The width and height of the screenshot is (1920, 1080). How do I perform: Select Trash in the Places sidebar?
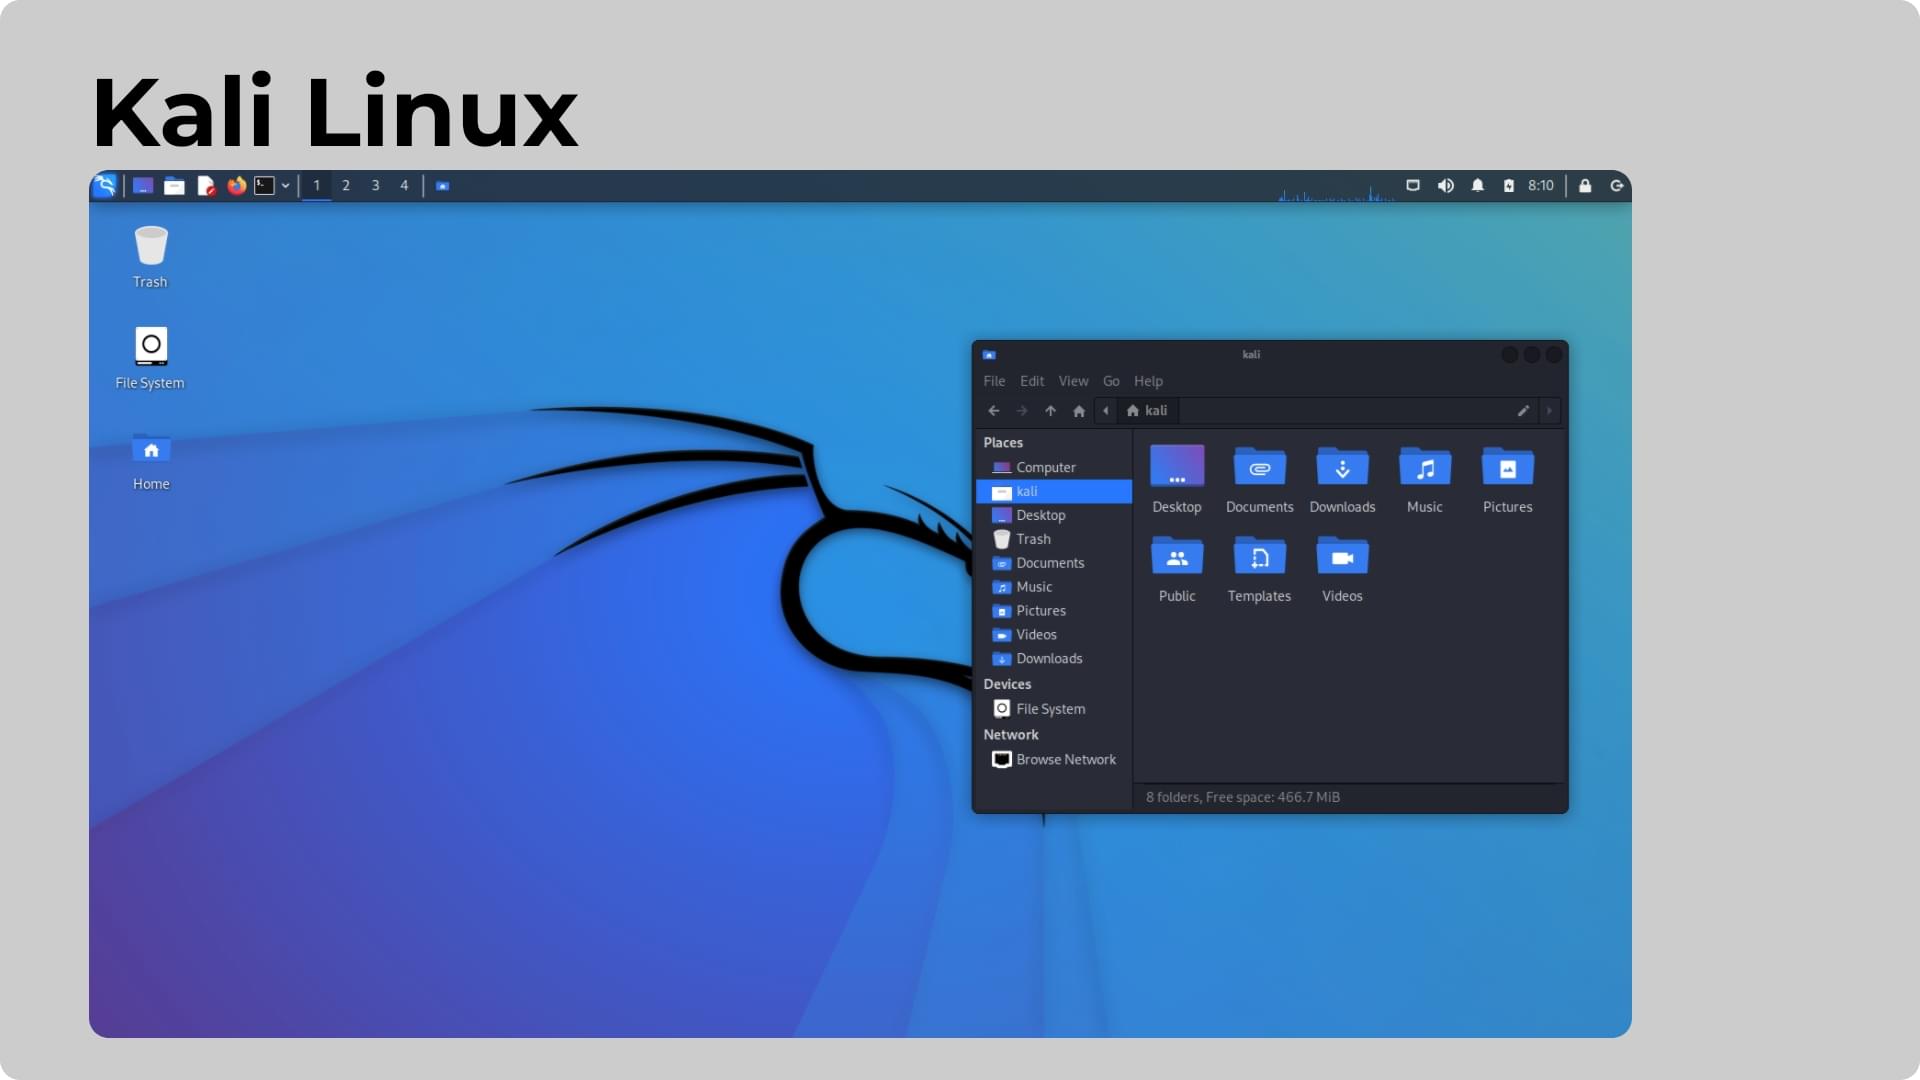[x=1054, y=539]
